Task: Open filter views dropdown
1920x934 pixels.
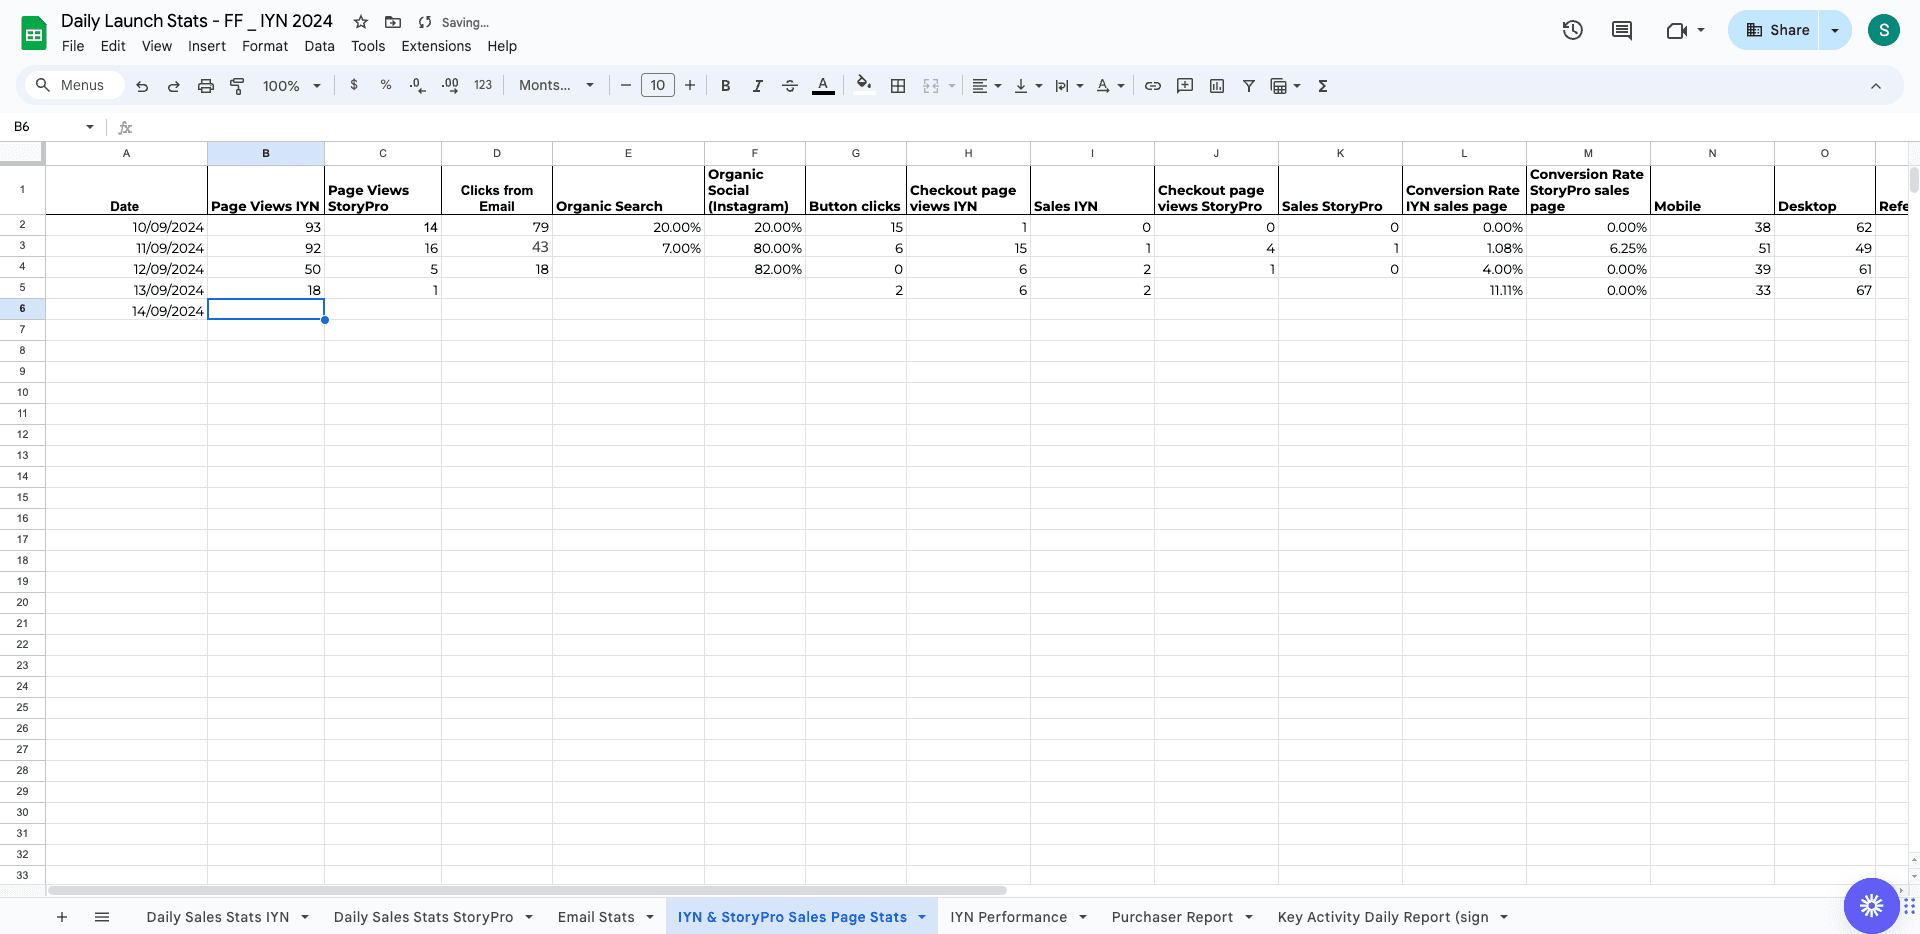Action: point(1285,86)
